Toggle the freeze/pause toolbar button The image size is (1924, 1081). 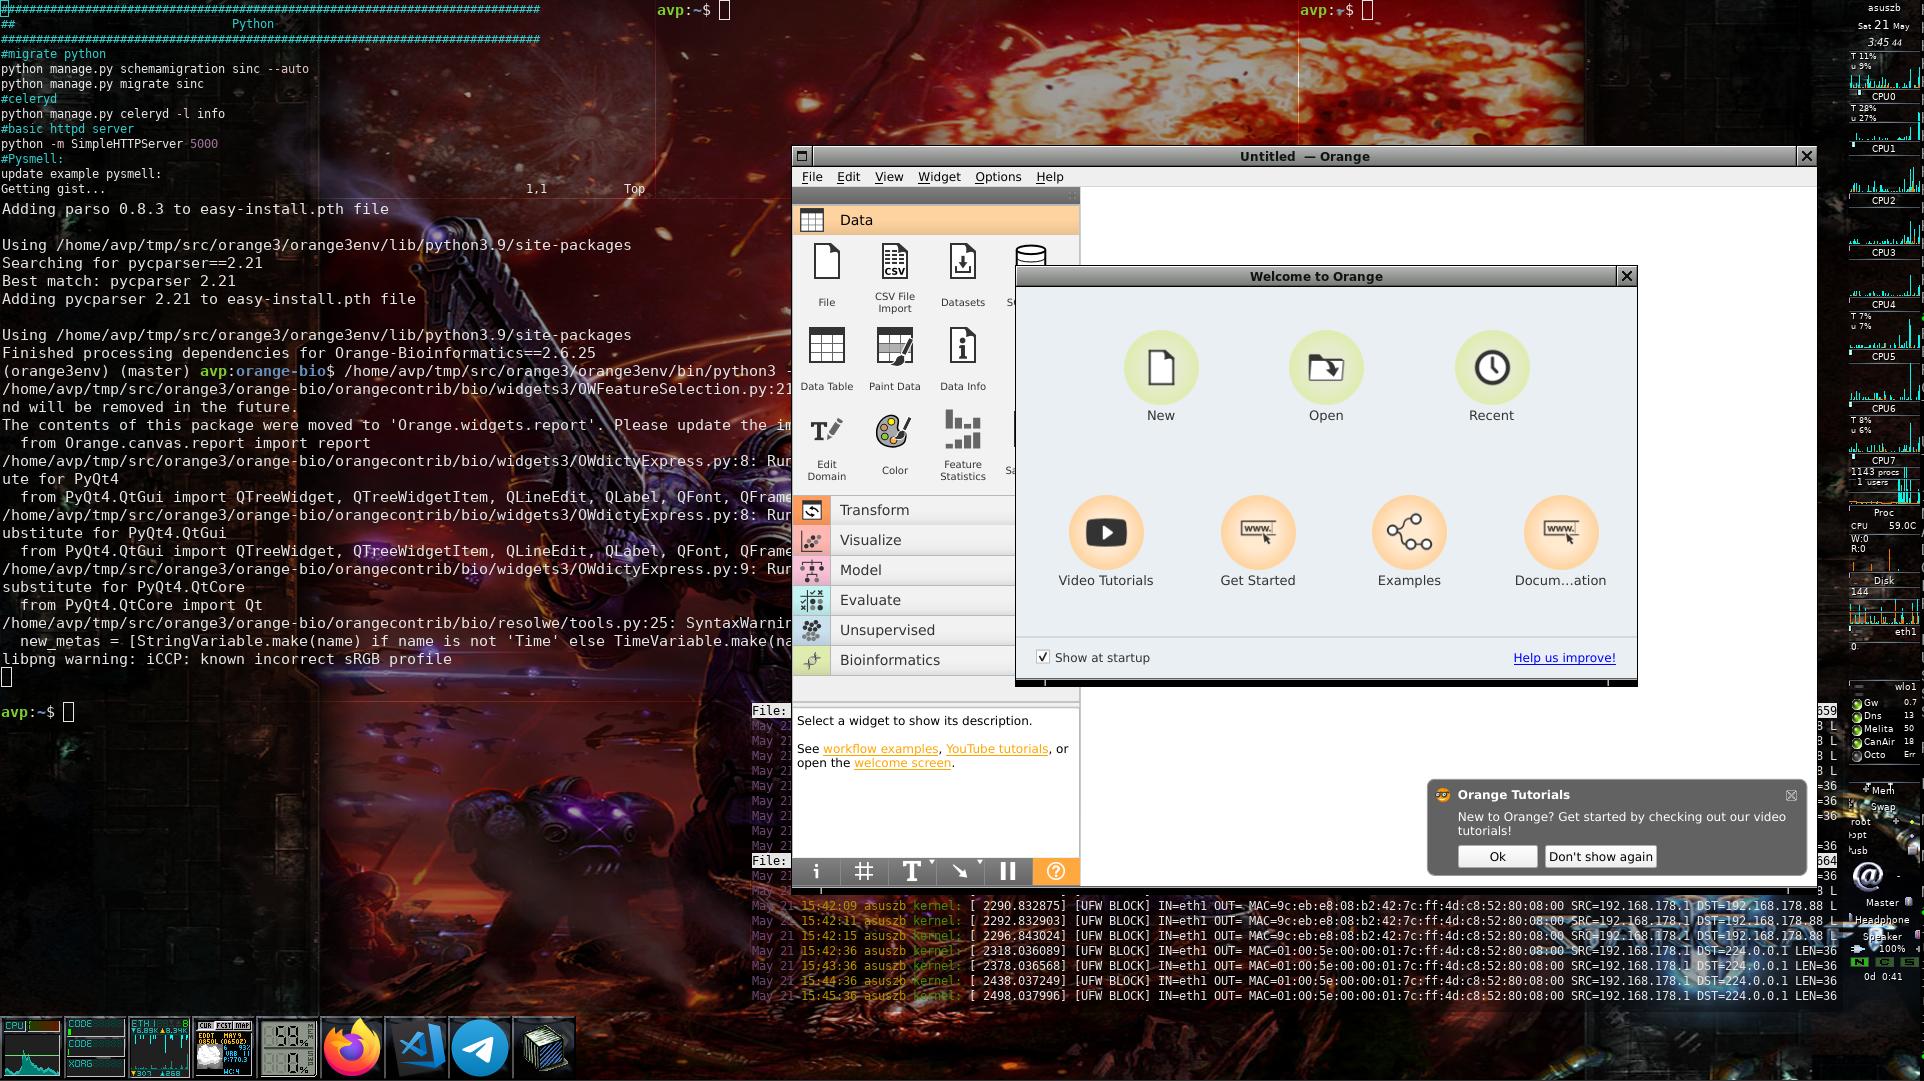pyautogui.click(x=1007, y=872)
